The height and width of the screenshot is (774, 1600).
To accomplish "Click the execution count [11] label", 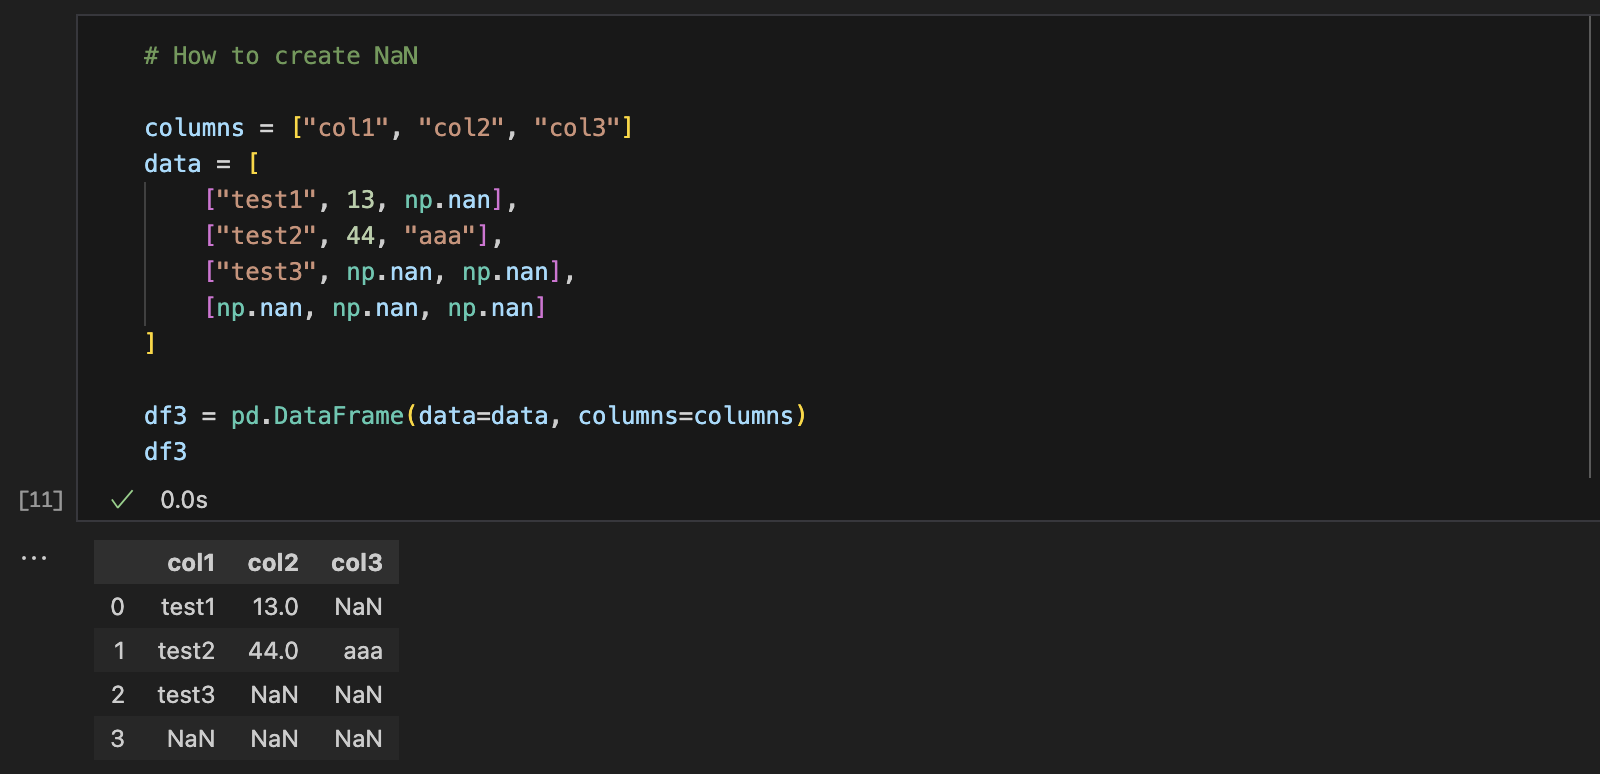I will pos(41,499).
